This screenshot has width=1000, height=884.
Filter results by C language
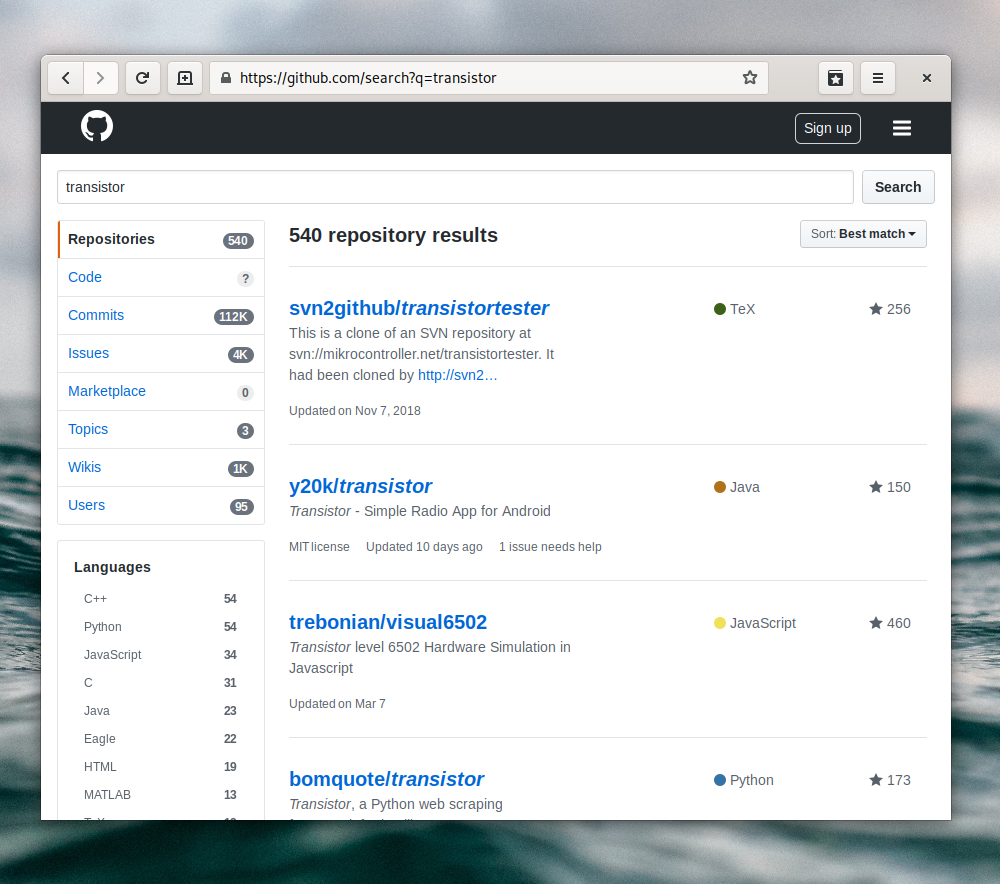click(160, 683)
